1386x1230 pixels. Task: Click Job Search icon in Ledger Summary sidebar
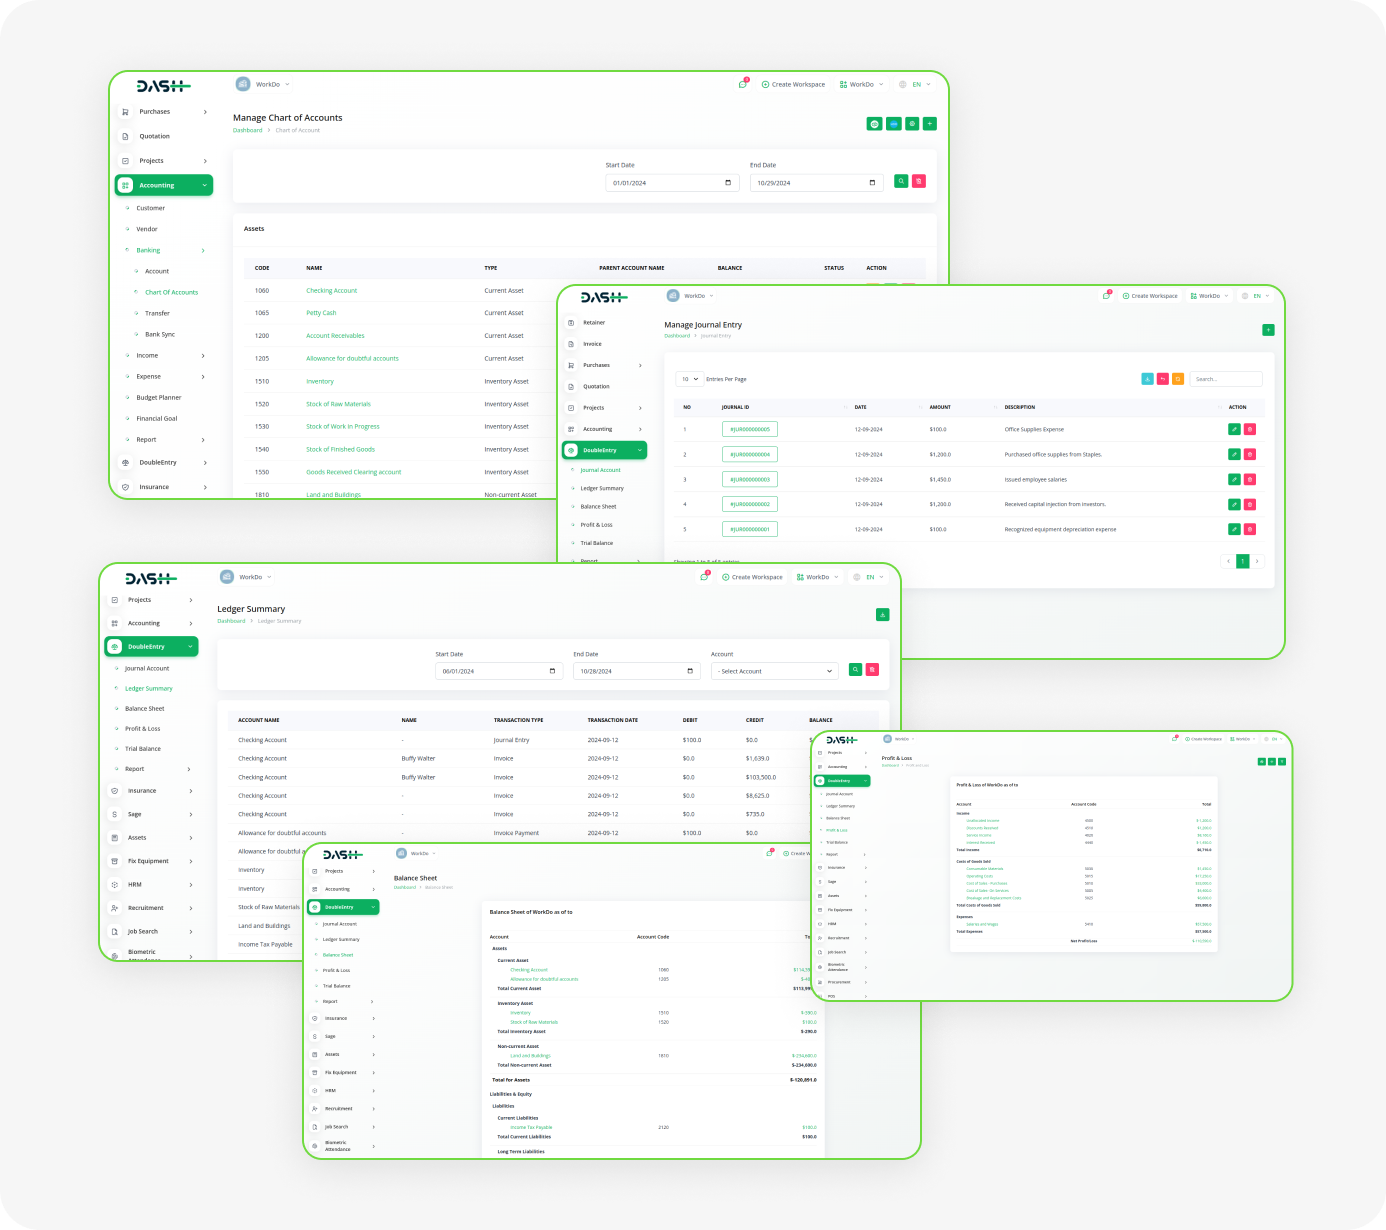point(115,932)
